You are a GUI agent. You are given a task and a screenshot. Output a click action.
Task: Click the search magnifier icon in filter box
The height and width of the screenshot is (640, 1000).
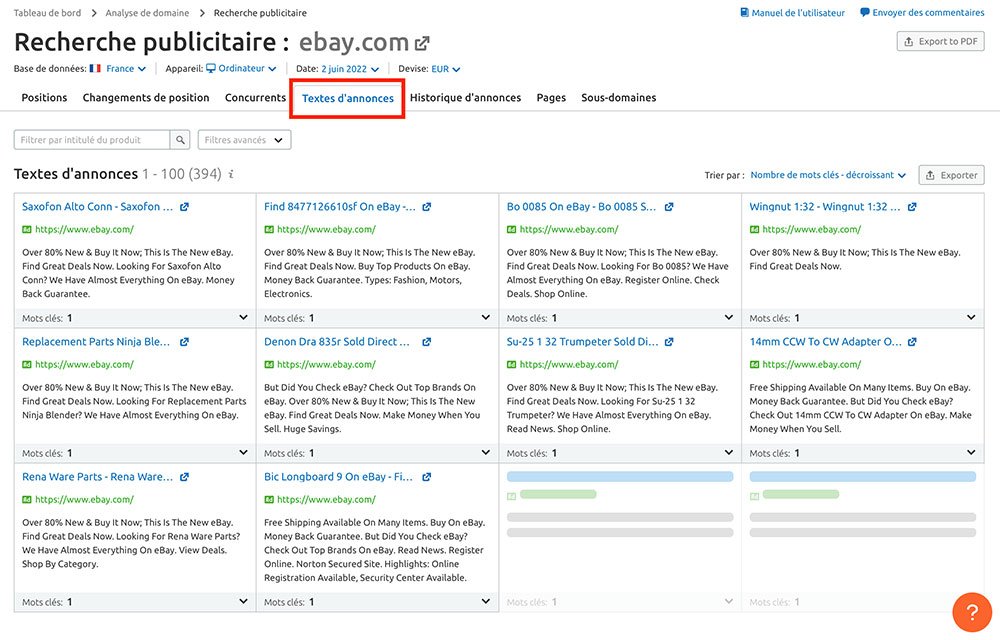point(180,140)
